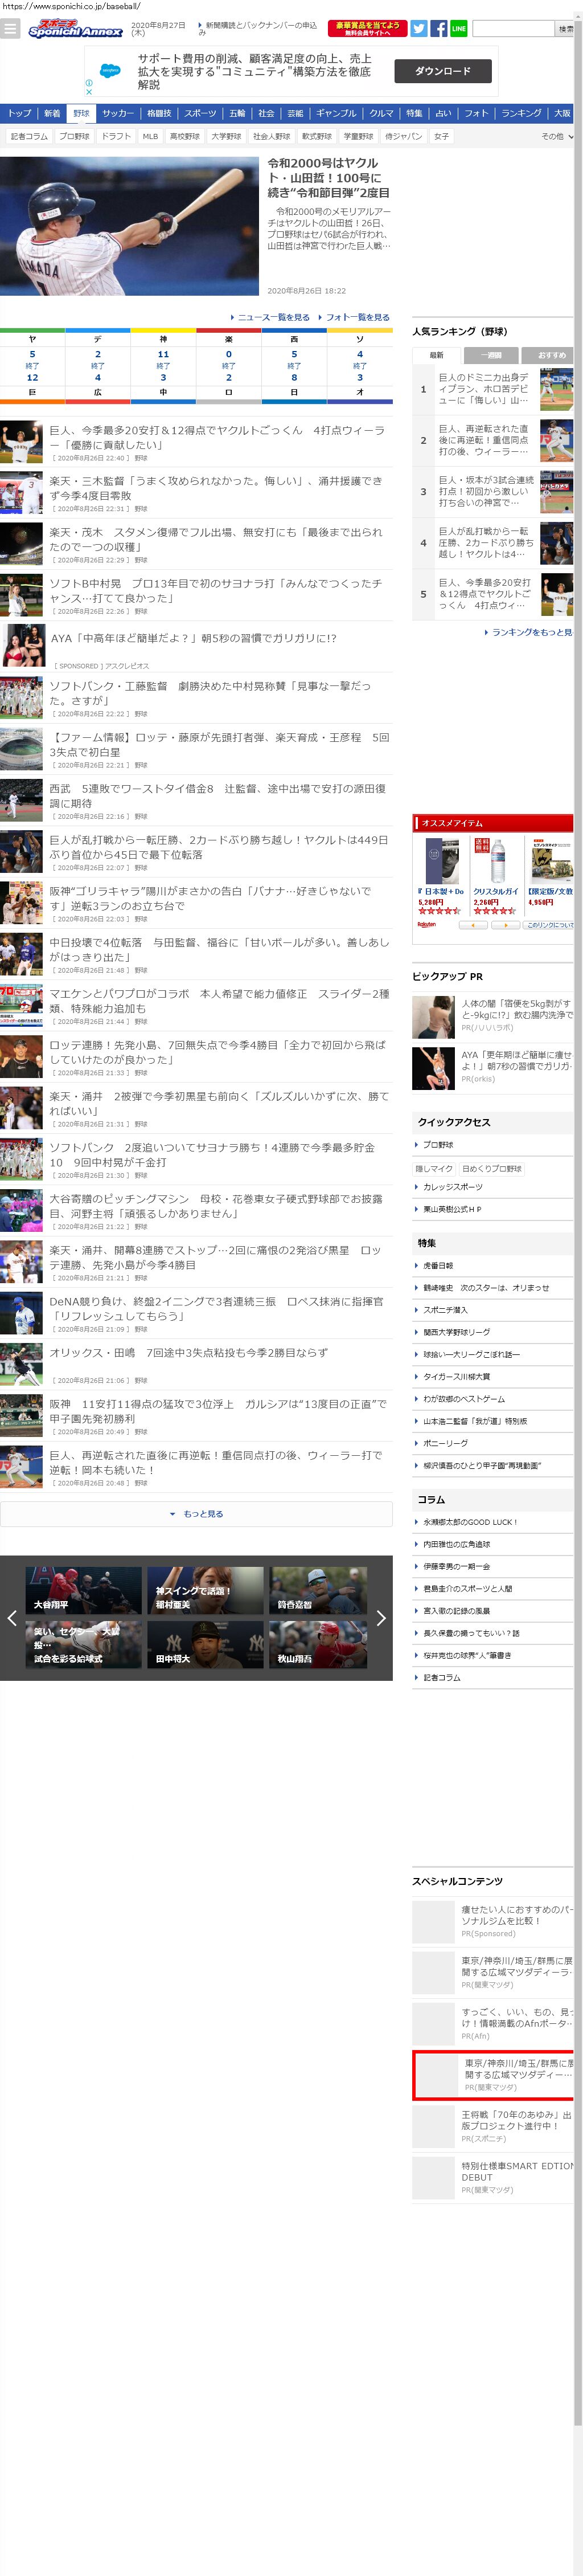Screen dimensions: 583x2576
Task: Open the 秋山翔吾 photo tile
Action: point(319,1644)
